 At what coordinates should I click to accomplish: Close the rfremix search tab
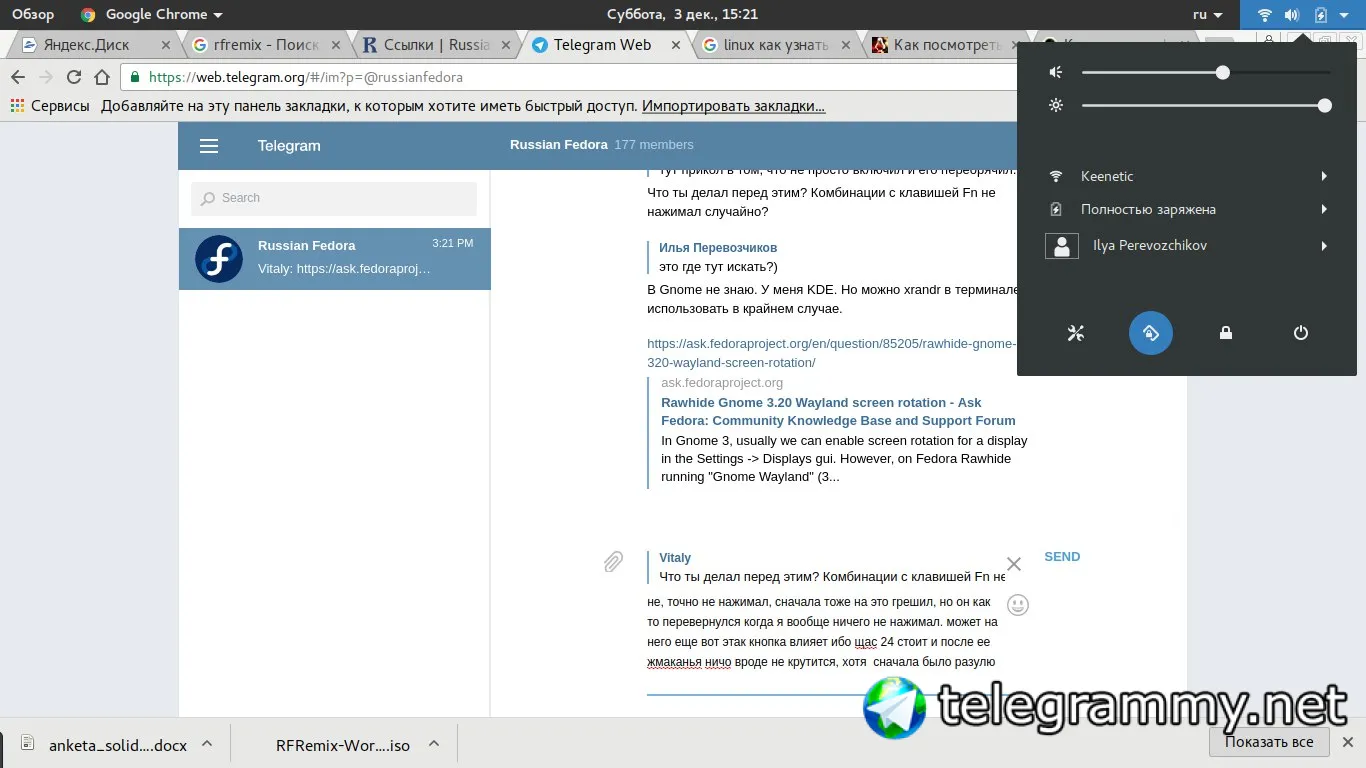(336, 45)
